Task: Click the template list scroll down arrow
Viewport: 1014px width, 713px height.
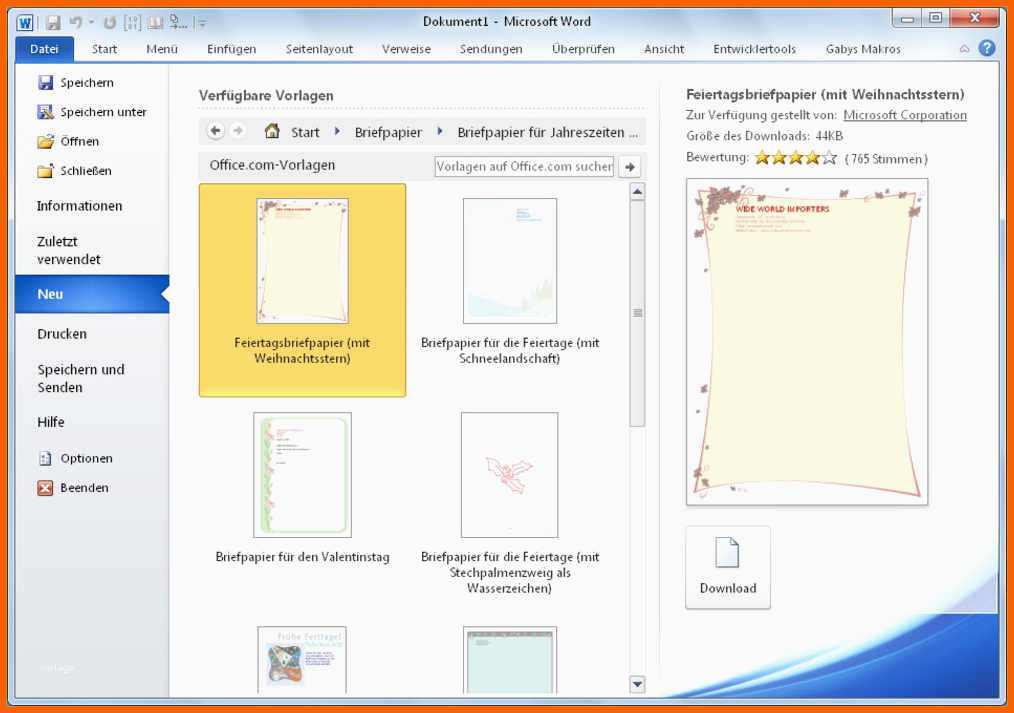Action: (637, 684)
